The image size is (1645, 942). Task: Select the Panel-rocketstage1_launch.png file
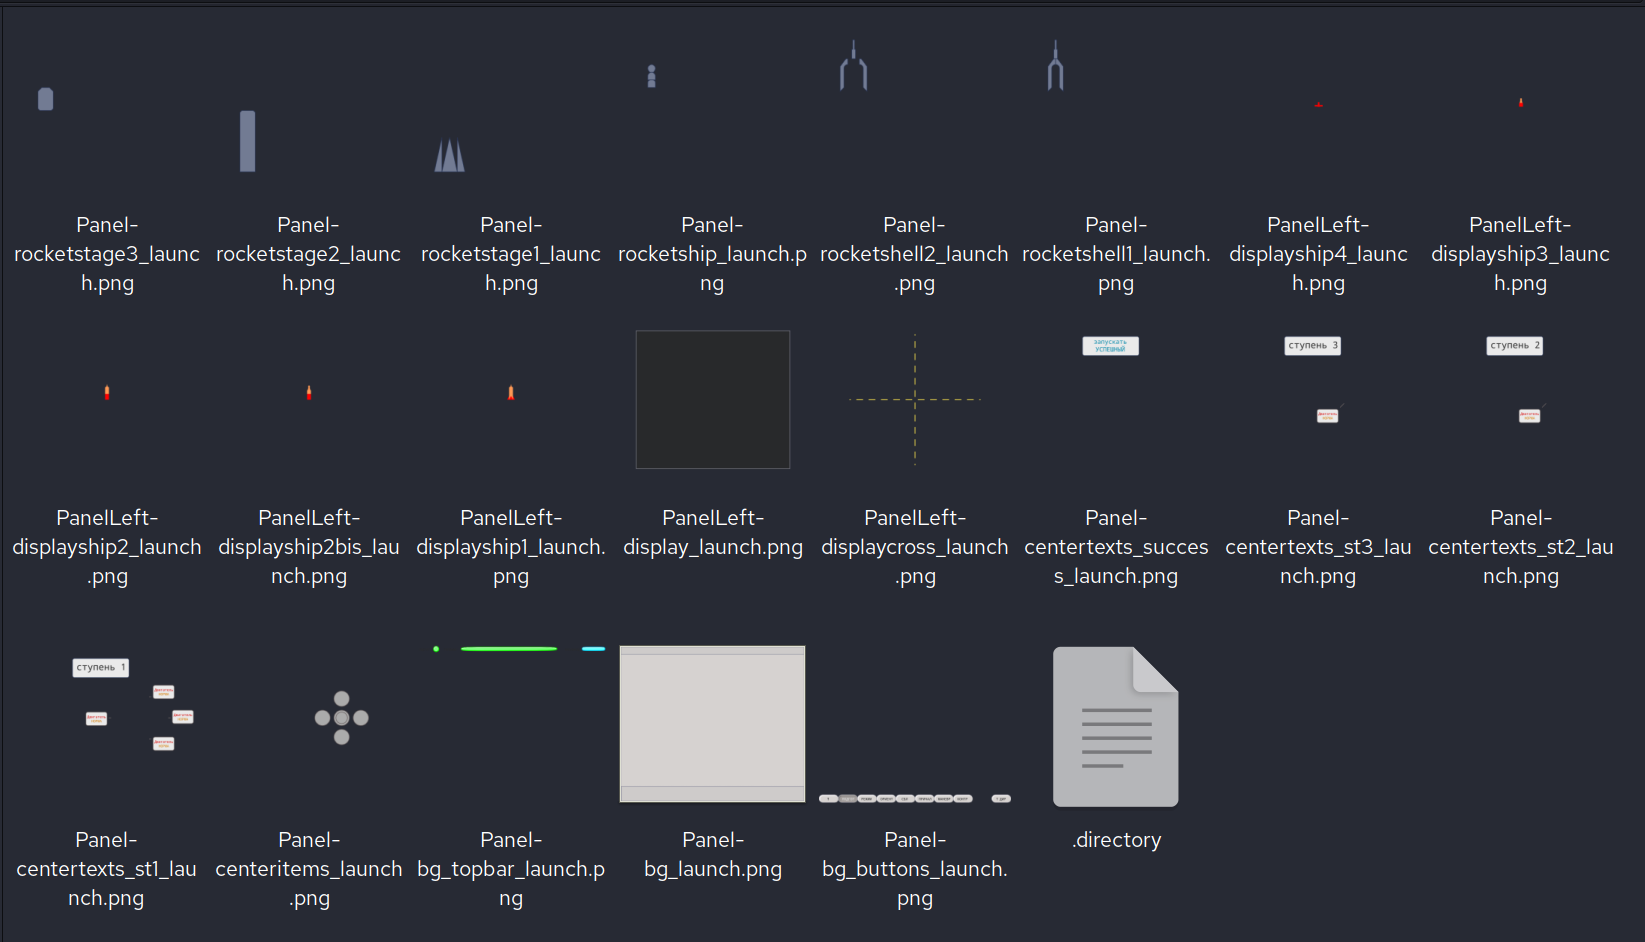coord(449,156)
